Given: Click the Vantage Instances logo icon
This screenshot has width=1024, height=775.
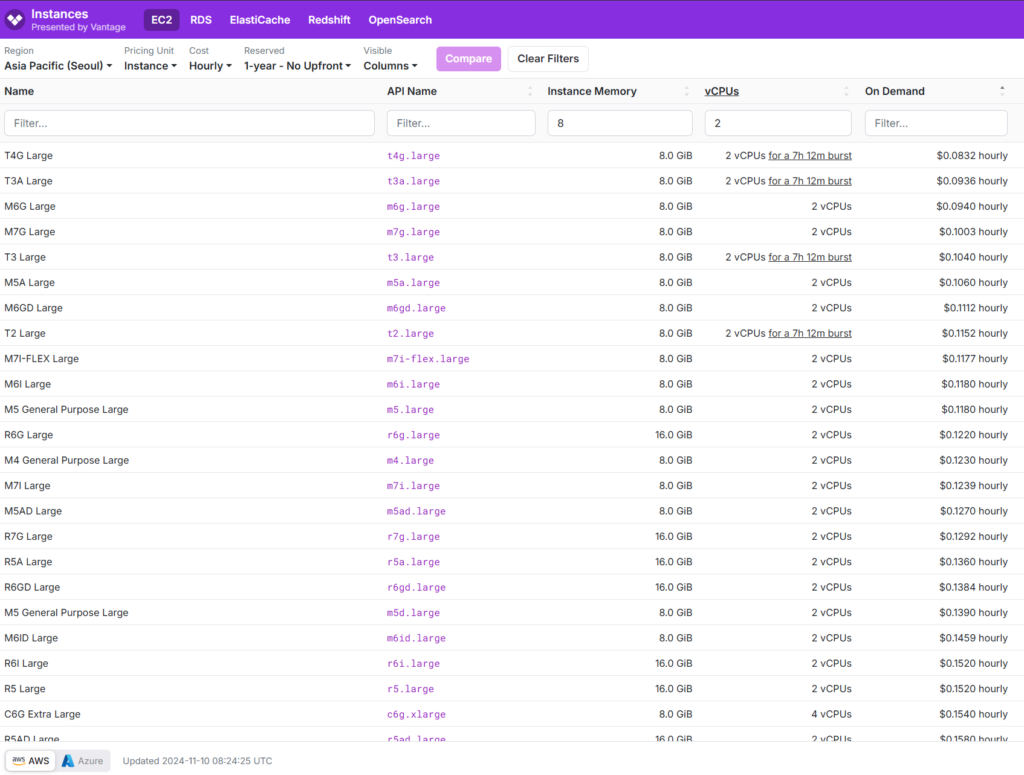Looking at the screenshot, I should point(14,20).
